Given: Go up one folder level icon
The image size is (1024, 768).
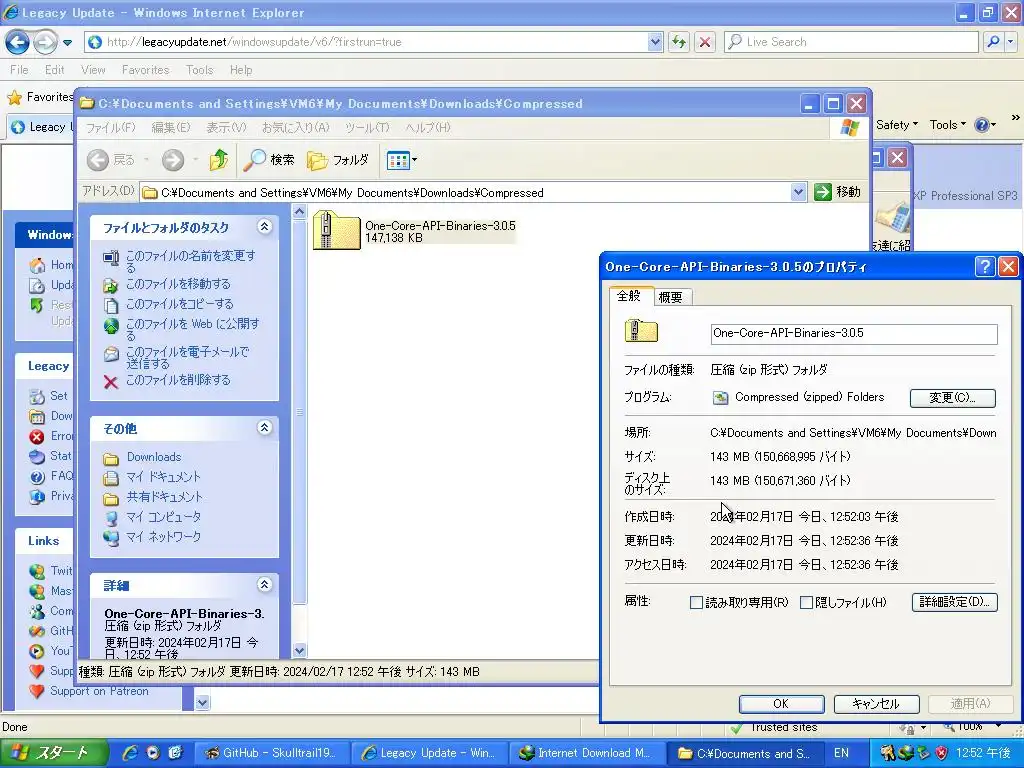Looking at the screenshot, I should point(219,160).
